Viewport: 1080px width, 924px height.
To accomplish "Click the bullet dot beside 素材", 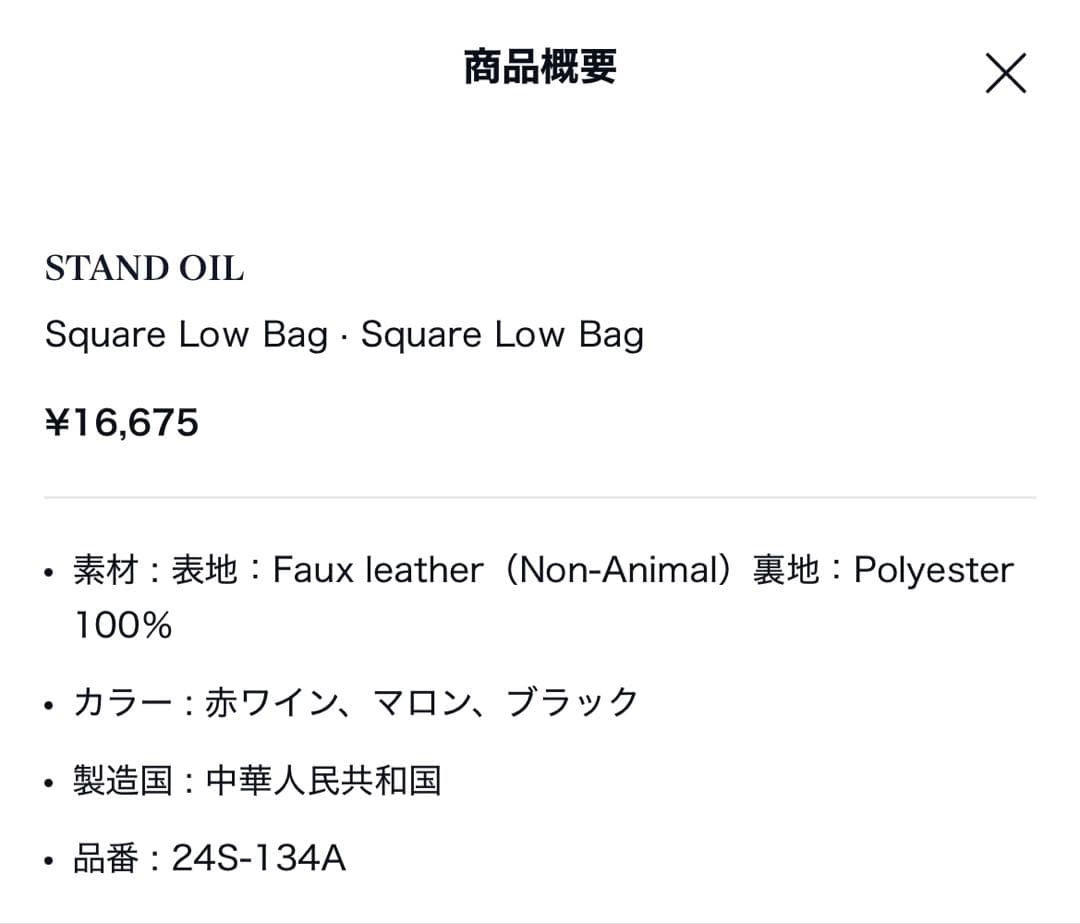I will coord(47,572).
